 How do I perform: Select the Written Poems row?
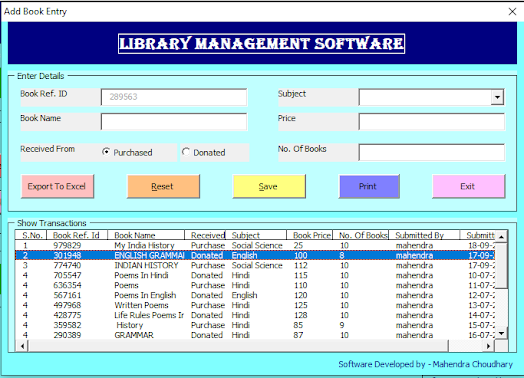(x=255, y=305)
